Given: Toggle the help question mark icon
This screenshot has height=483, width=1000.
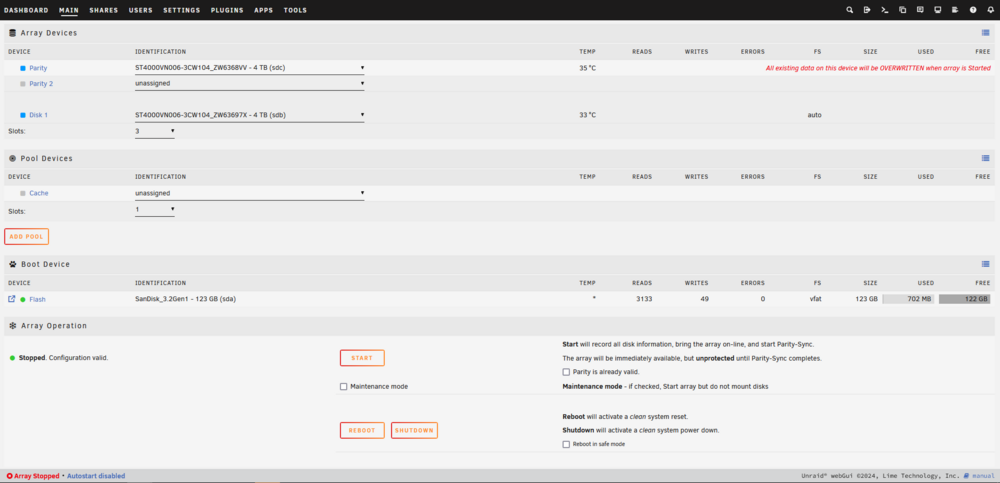Looking at the screenshot, I should (x=973, y=10).
